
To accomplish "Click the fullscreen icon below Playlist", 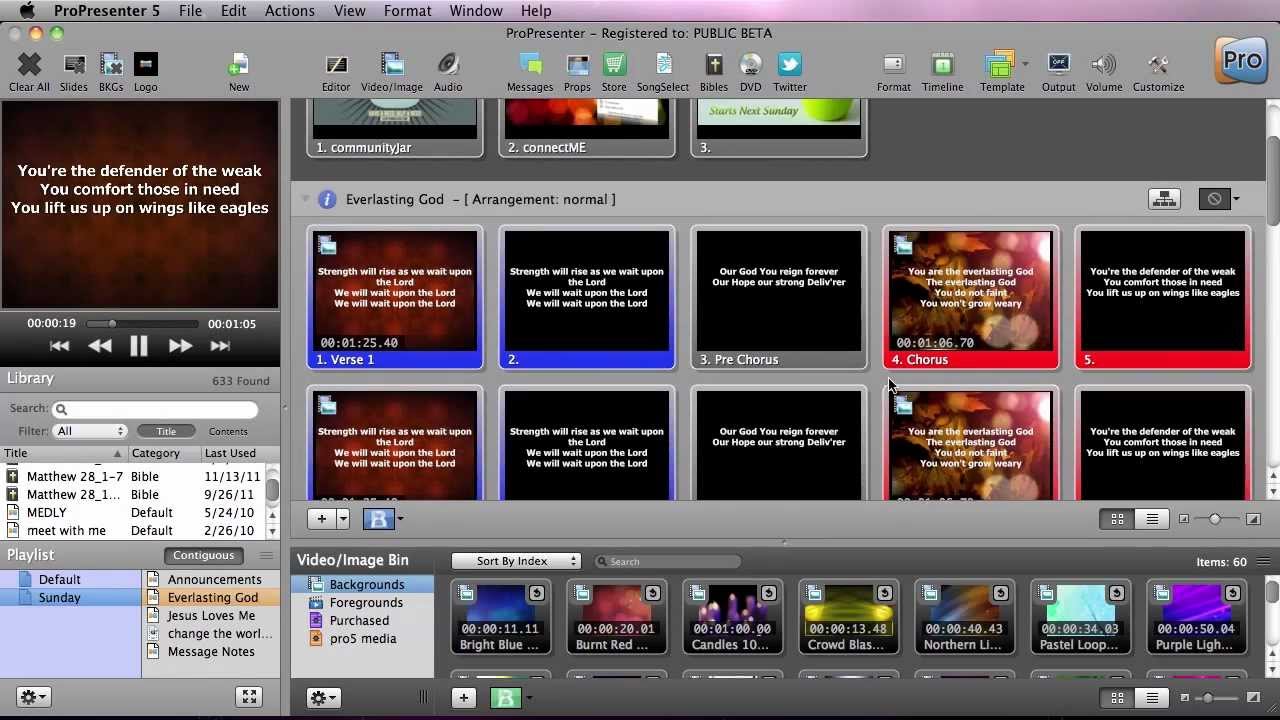I will pyautogui.click(x=249, y=697).
